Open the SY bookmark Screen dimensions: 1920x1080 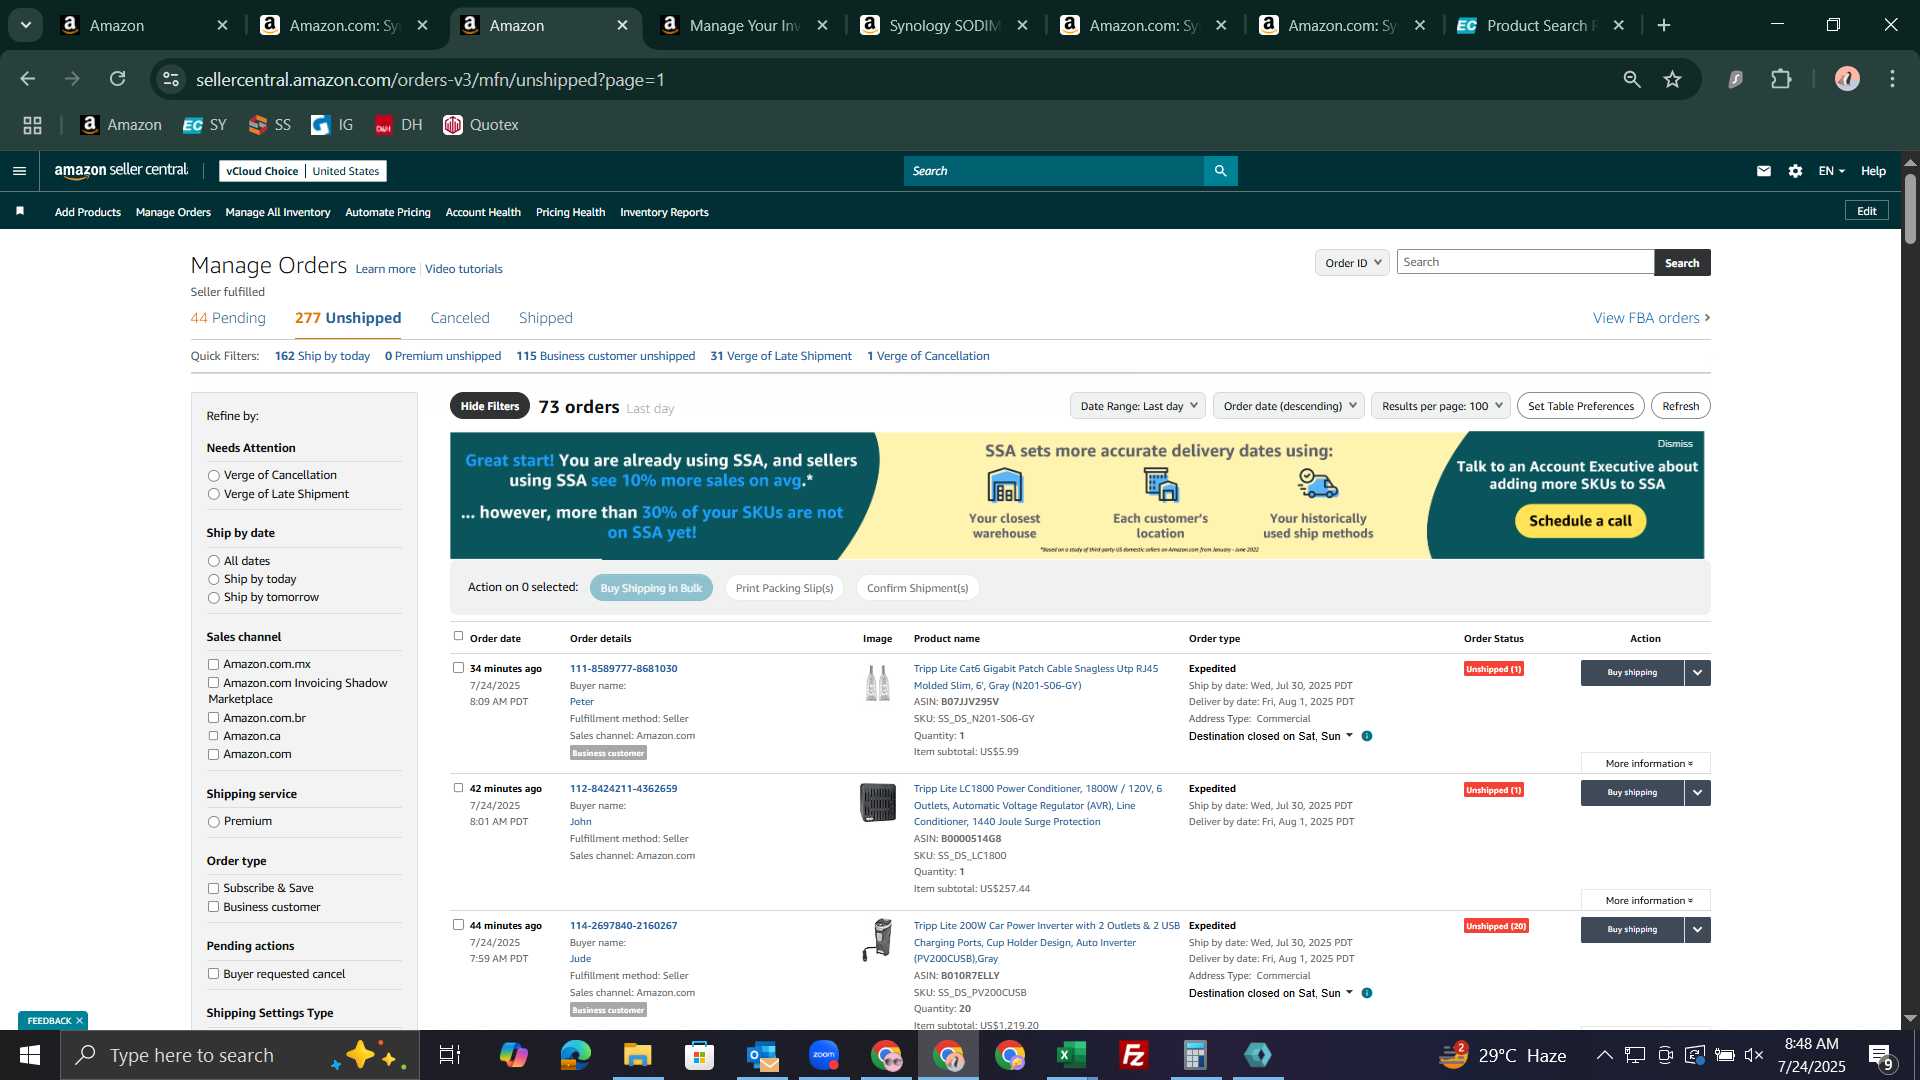(x=205, y=125)
